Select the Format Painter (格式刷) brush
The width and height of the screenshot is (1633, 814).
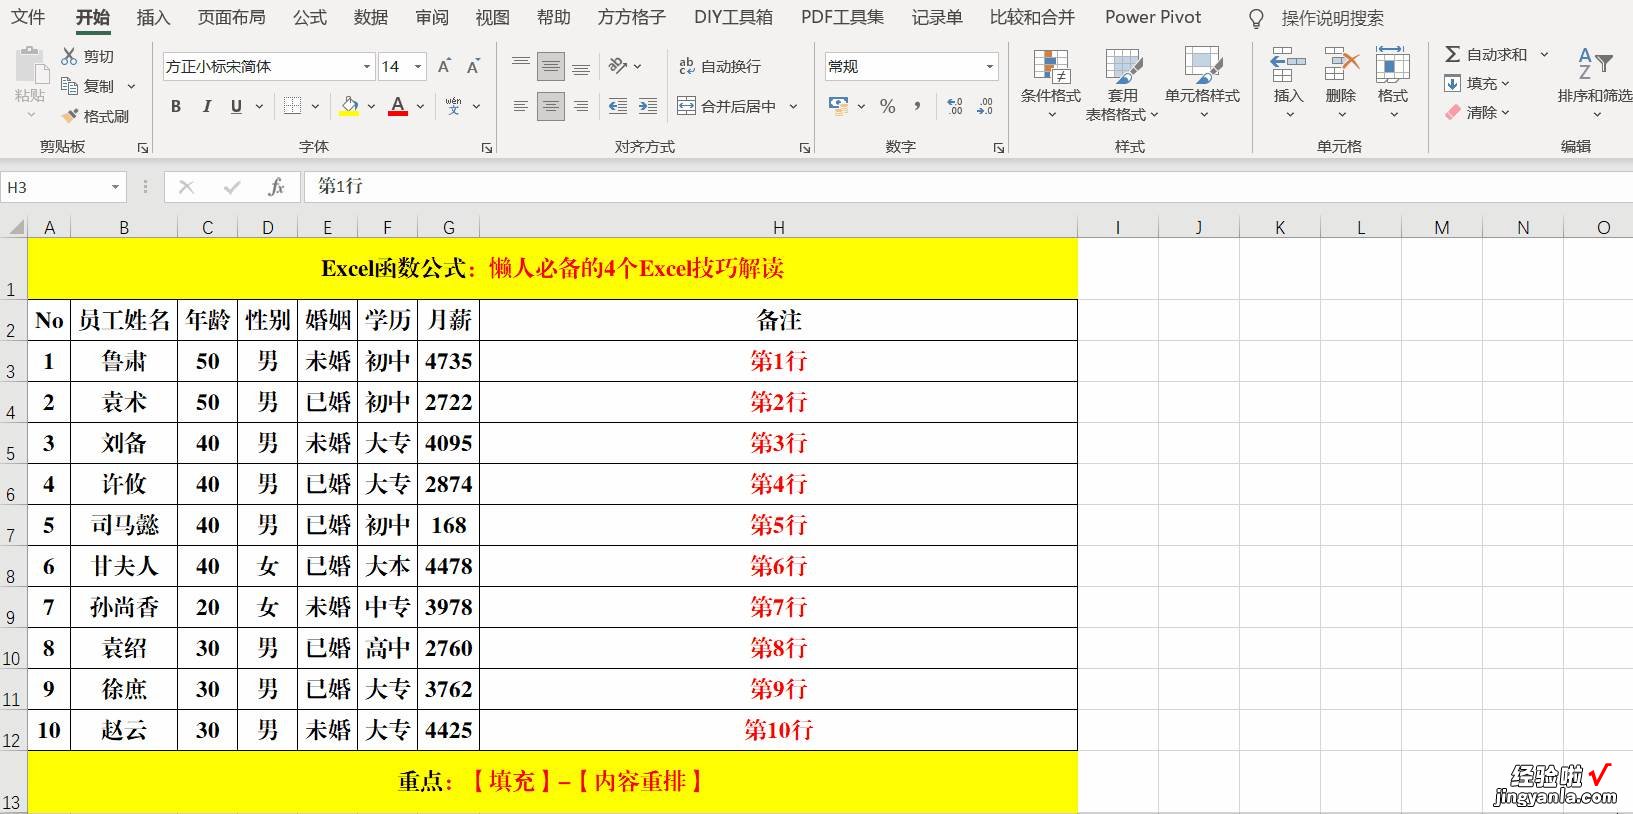point(69,116)
